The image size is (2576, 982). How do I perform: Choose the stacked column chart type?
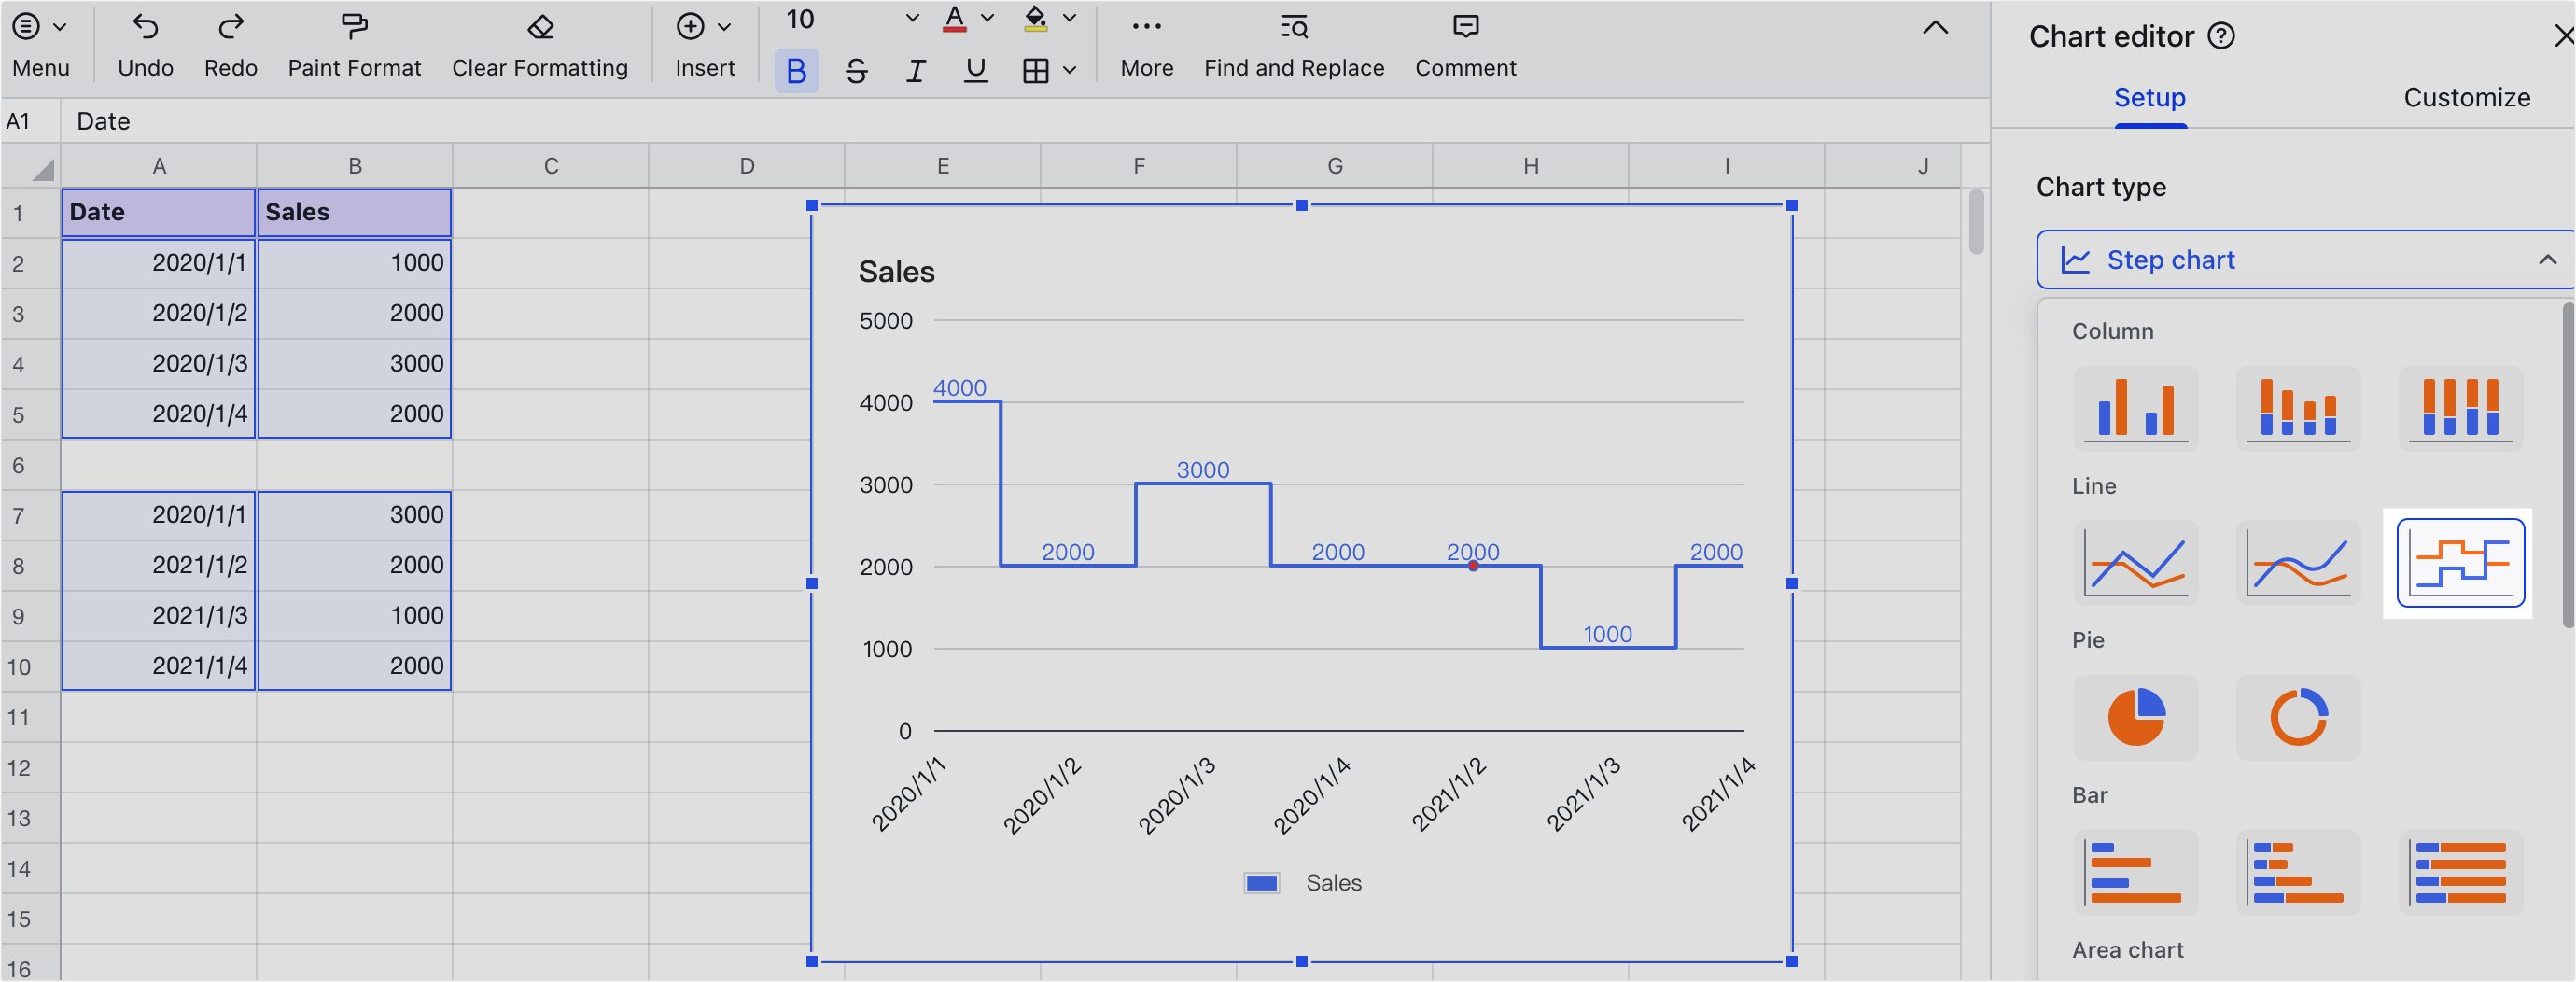2298,408
